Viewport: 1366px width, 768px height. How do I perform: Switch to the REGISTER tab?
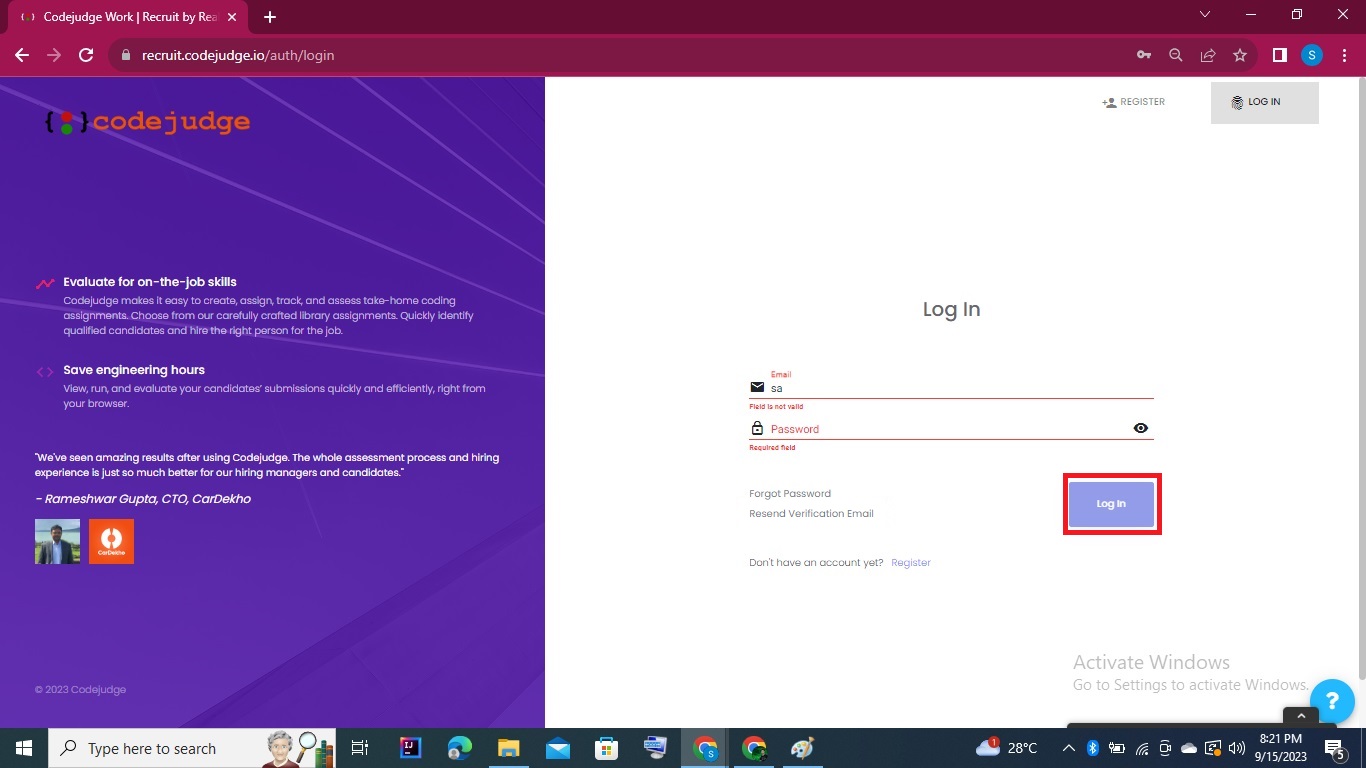(x=1134, y=101)
